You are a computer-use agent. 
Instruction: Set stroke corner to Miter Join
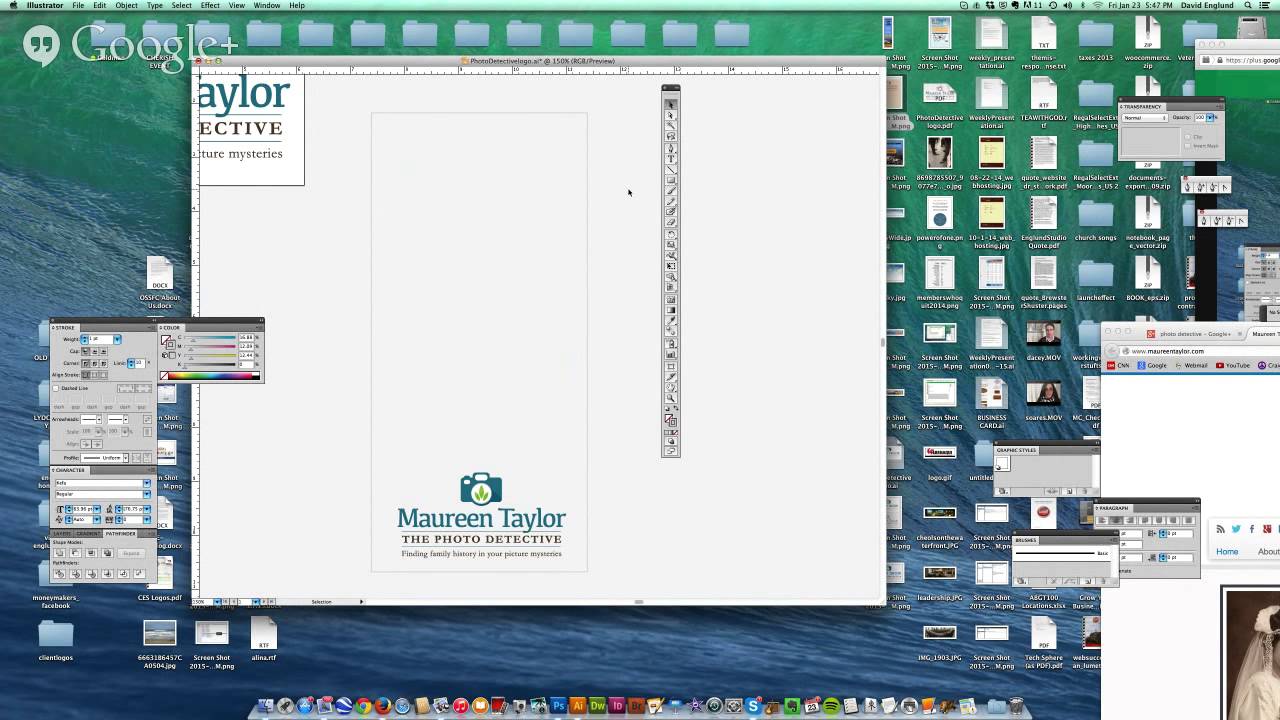85,363
